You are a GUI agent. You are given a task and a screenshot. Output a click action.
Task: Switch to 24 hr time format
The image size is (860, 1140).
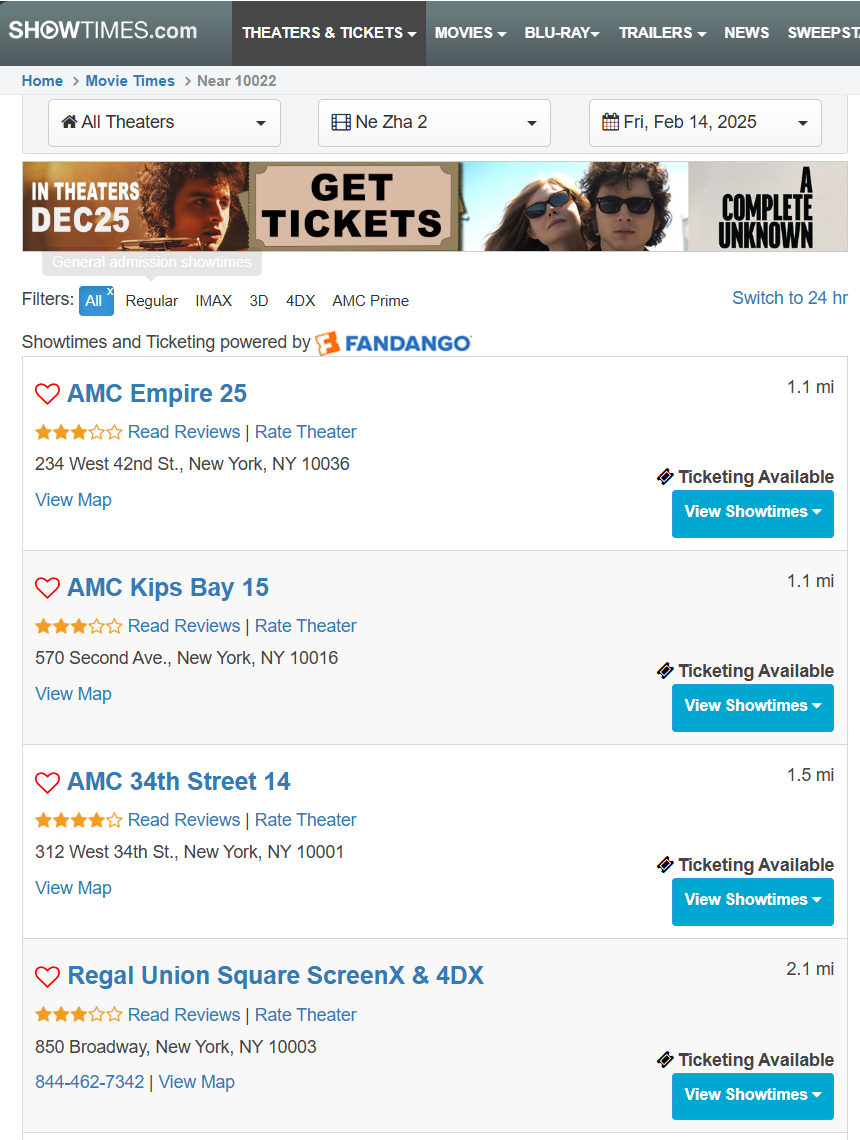coord(789,298)
